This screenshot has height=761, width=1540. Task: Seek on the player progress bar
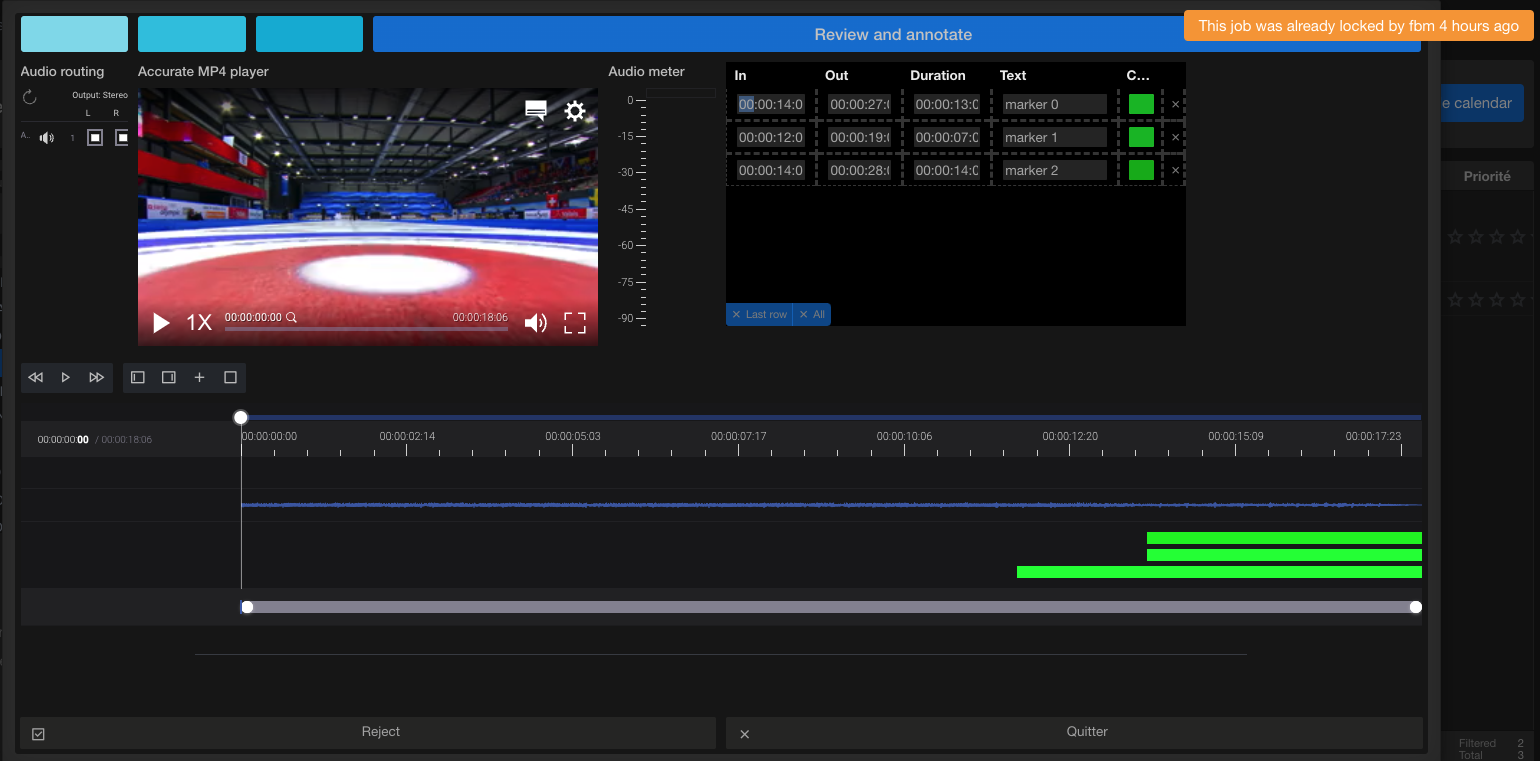pos(366,328)
